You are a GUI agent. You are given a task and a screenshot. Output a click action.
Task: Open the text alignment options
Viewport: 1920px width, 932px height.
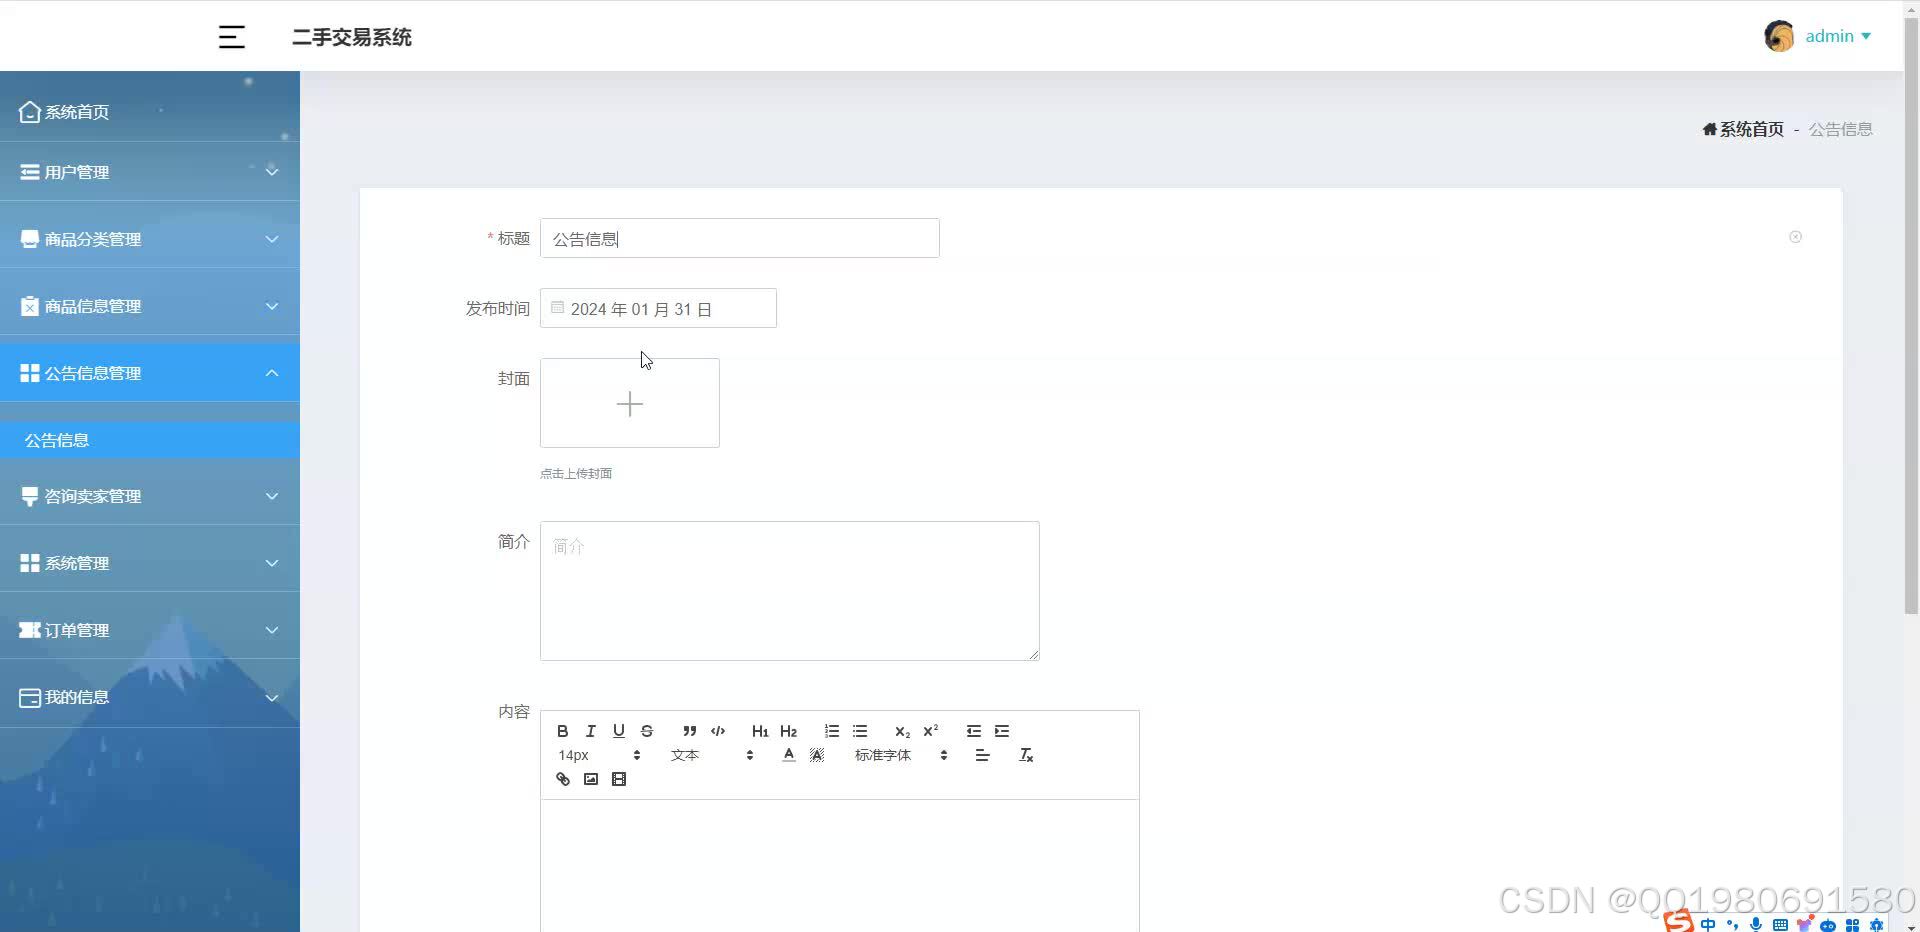pyautogui.click(x=982, y=755)
